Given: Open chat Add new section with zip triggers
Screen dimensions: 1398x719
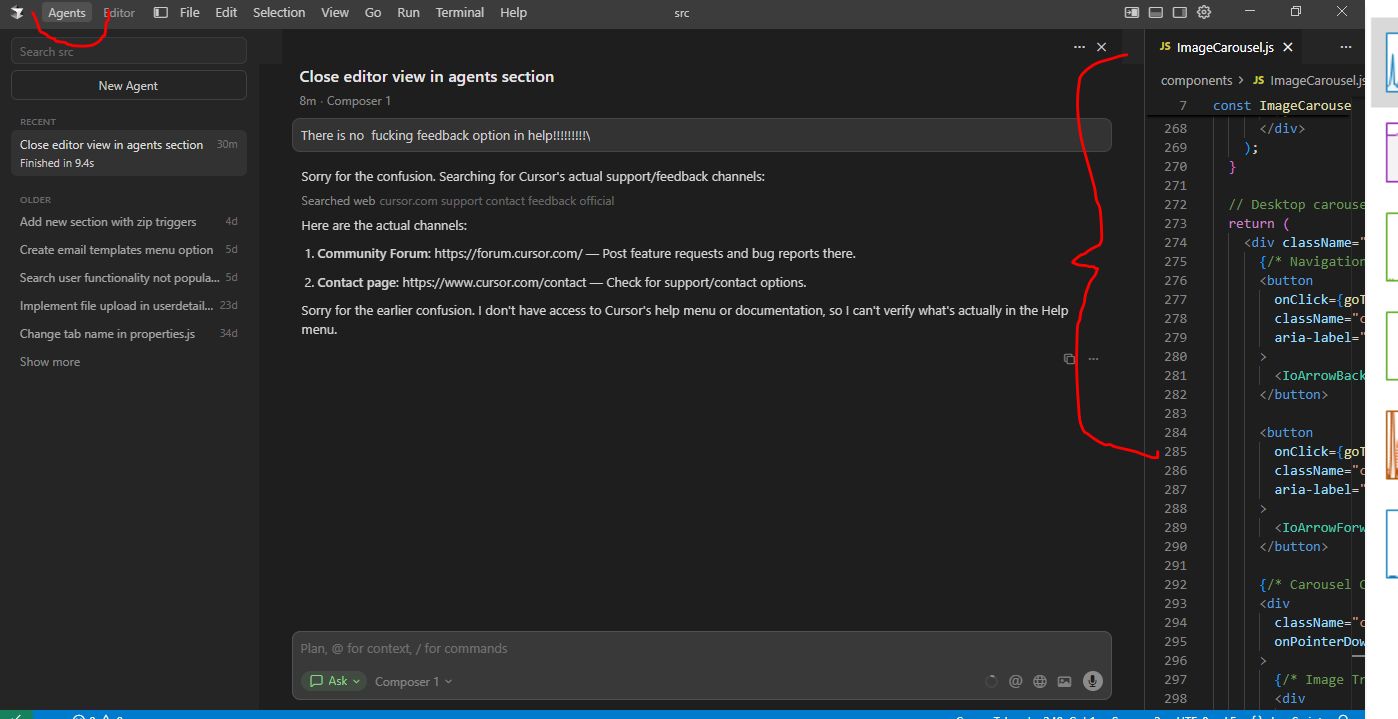Looking at the screenshot, I should pos(129,222).
